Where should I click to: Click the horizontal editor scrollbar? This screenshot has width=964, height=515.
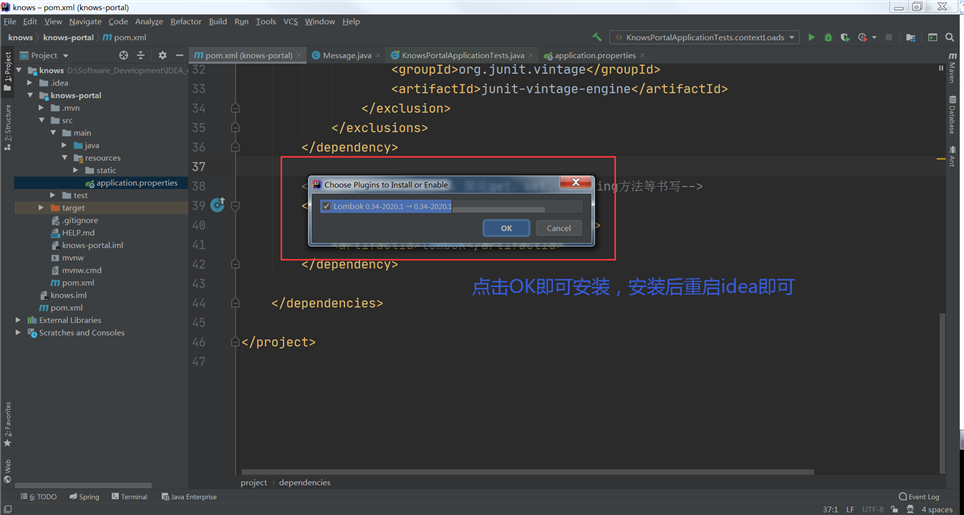coord(528,472)
